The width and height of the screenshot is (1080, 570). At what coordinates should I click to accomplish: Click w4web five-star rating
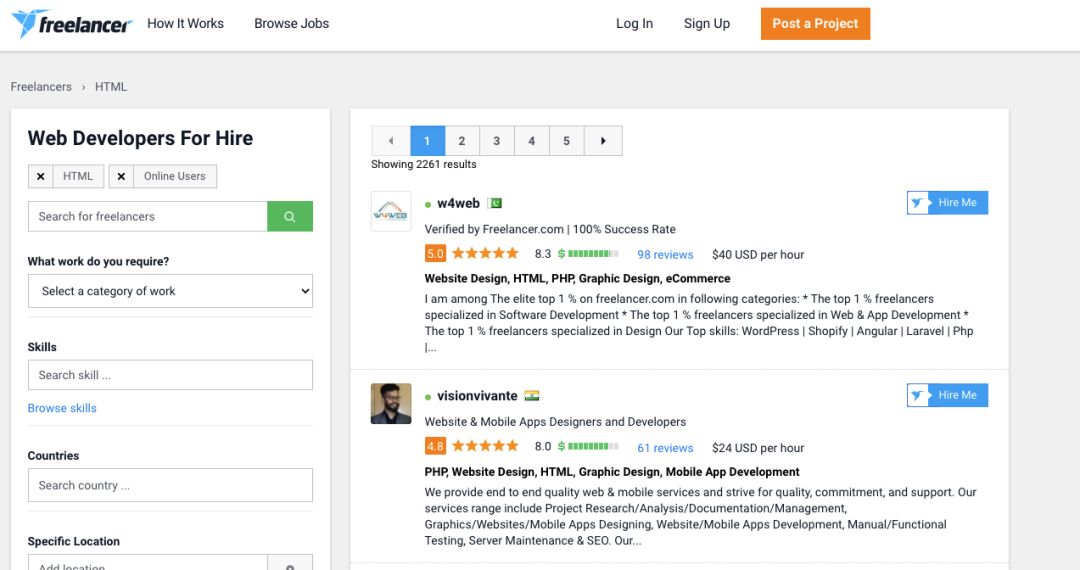point(486,253)
